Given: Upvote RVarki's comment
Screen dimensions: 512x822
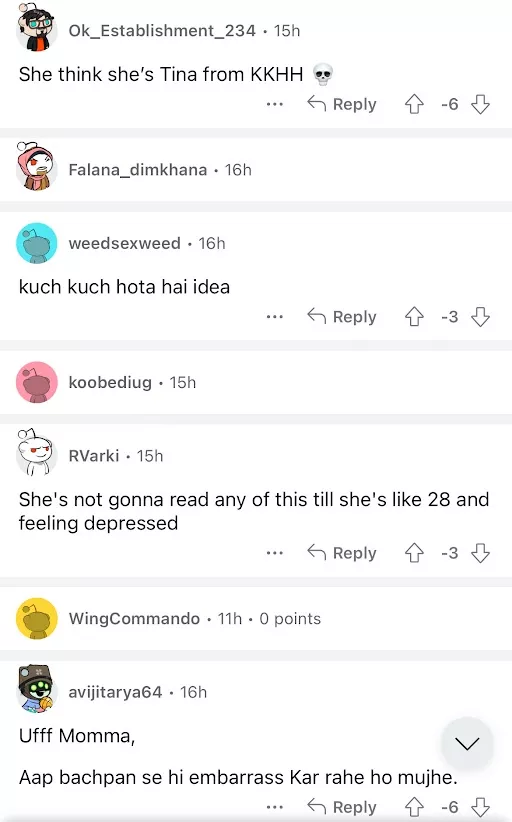Looking at the screenshot, I should click(414, 553).
